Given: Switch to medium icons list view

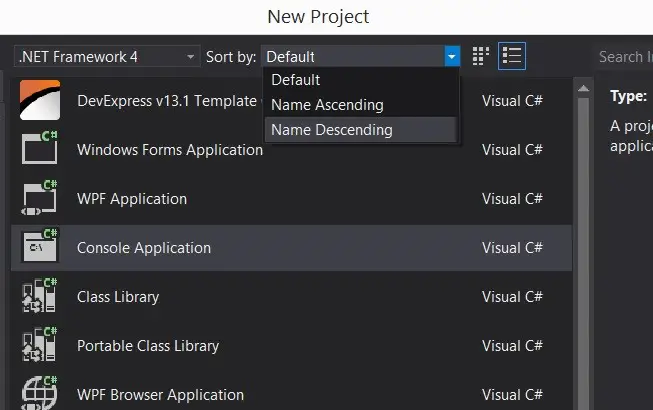Looking at the screenshot, I should click(512, 56).
